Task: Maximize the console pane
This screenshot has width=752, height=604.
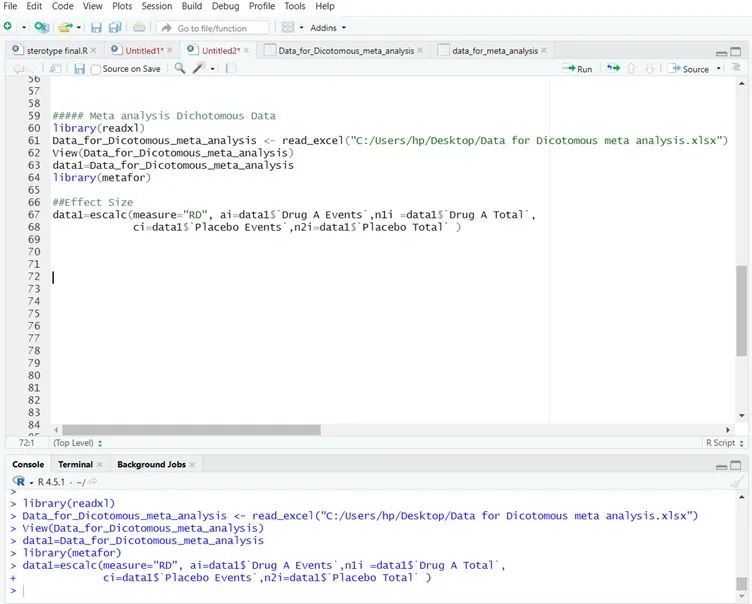Action: click(x=735, y=465)
